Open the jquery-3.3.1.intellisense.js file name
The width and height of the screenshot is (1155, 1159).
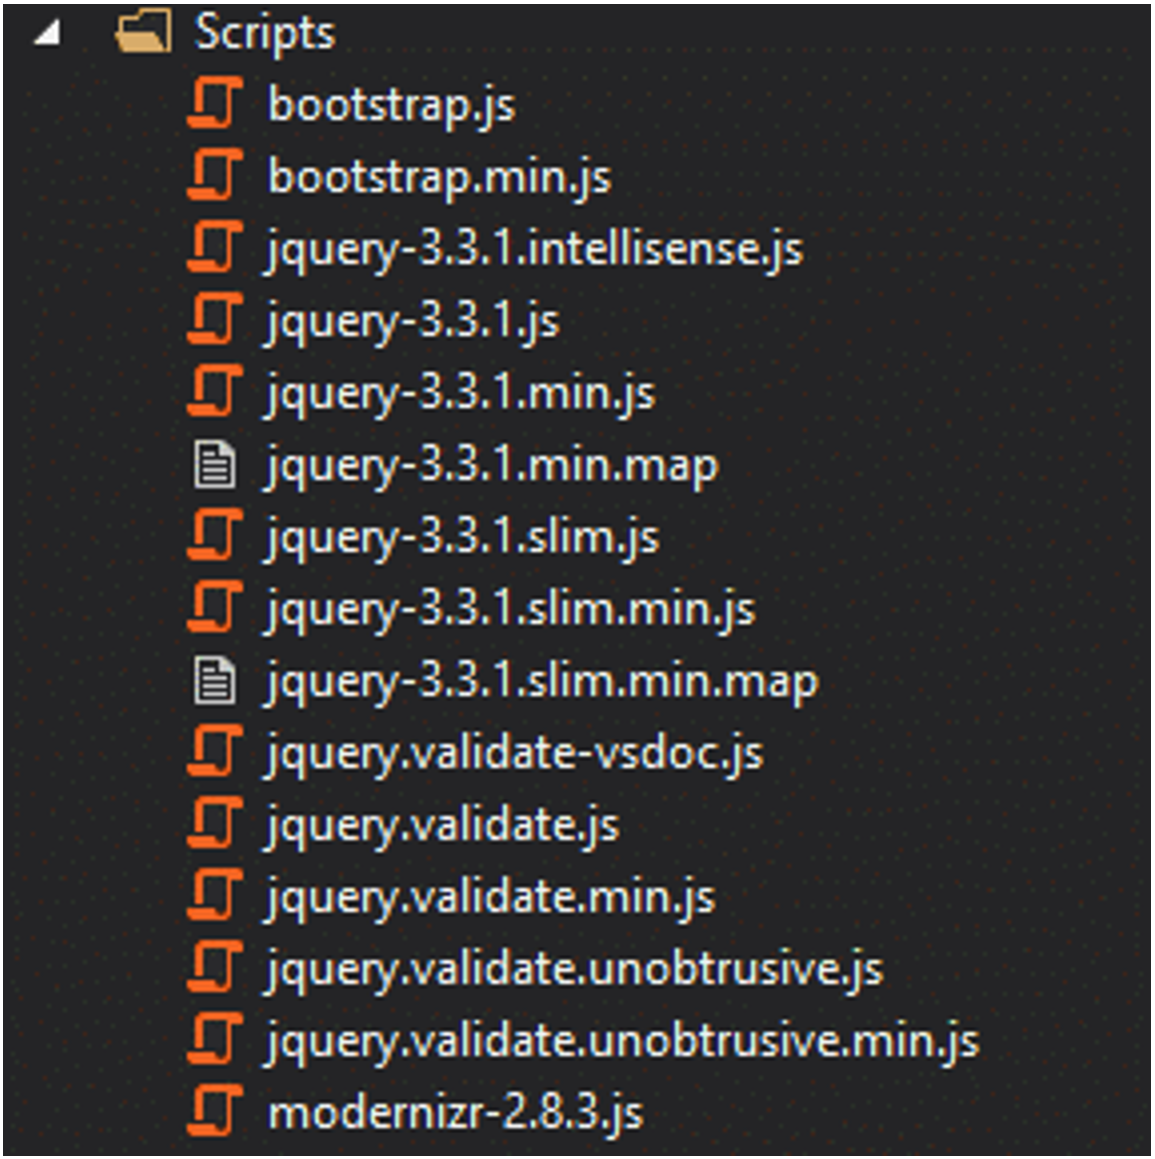pos(534,250)
